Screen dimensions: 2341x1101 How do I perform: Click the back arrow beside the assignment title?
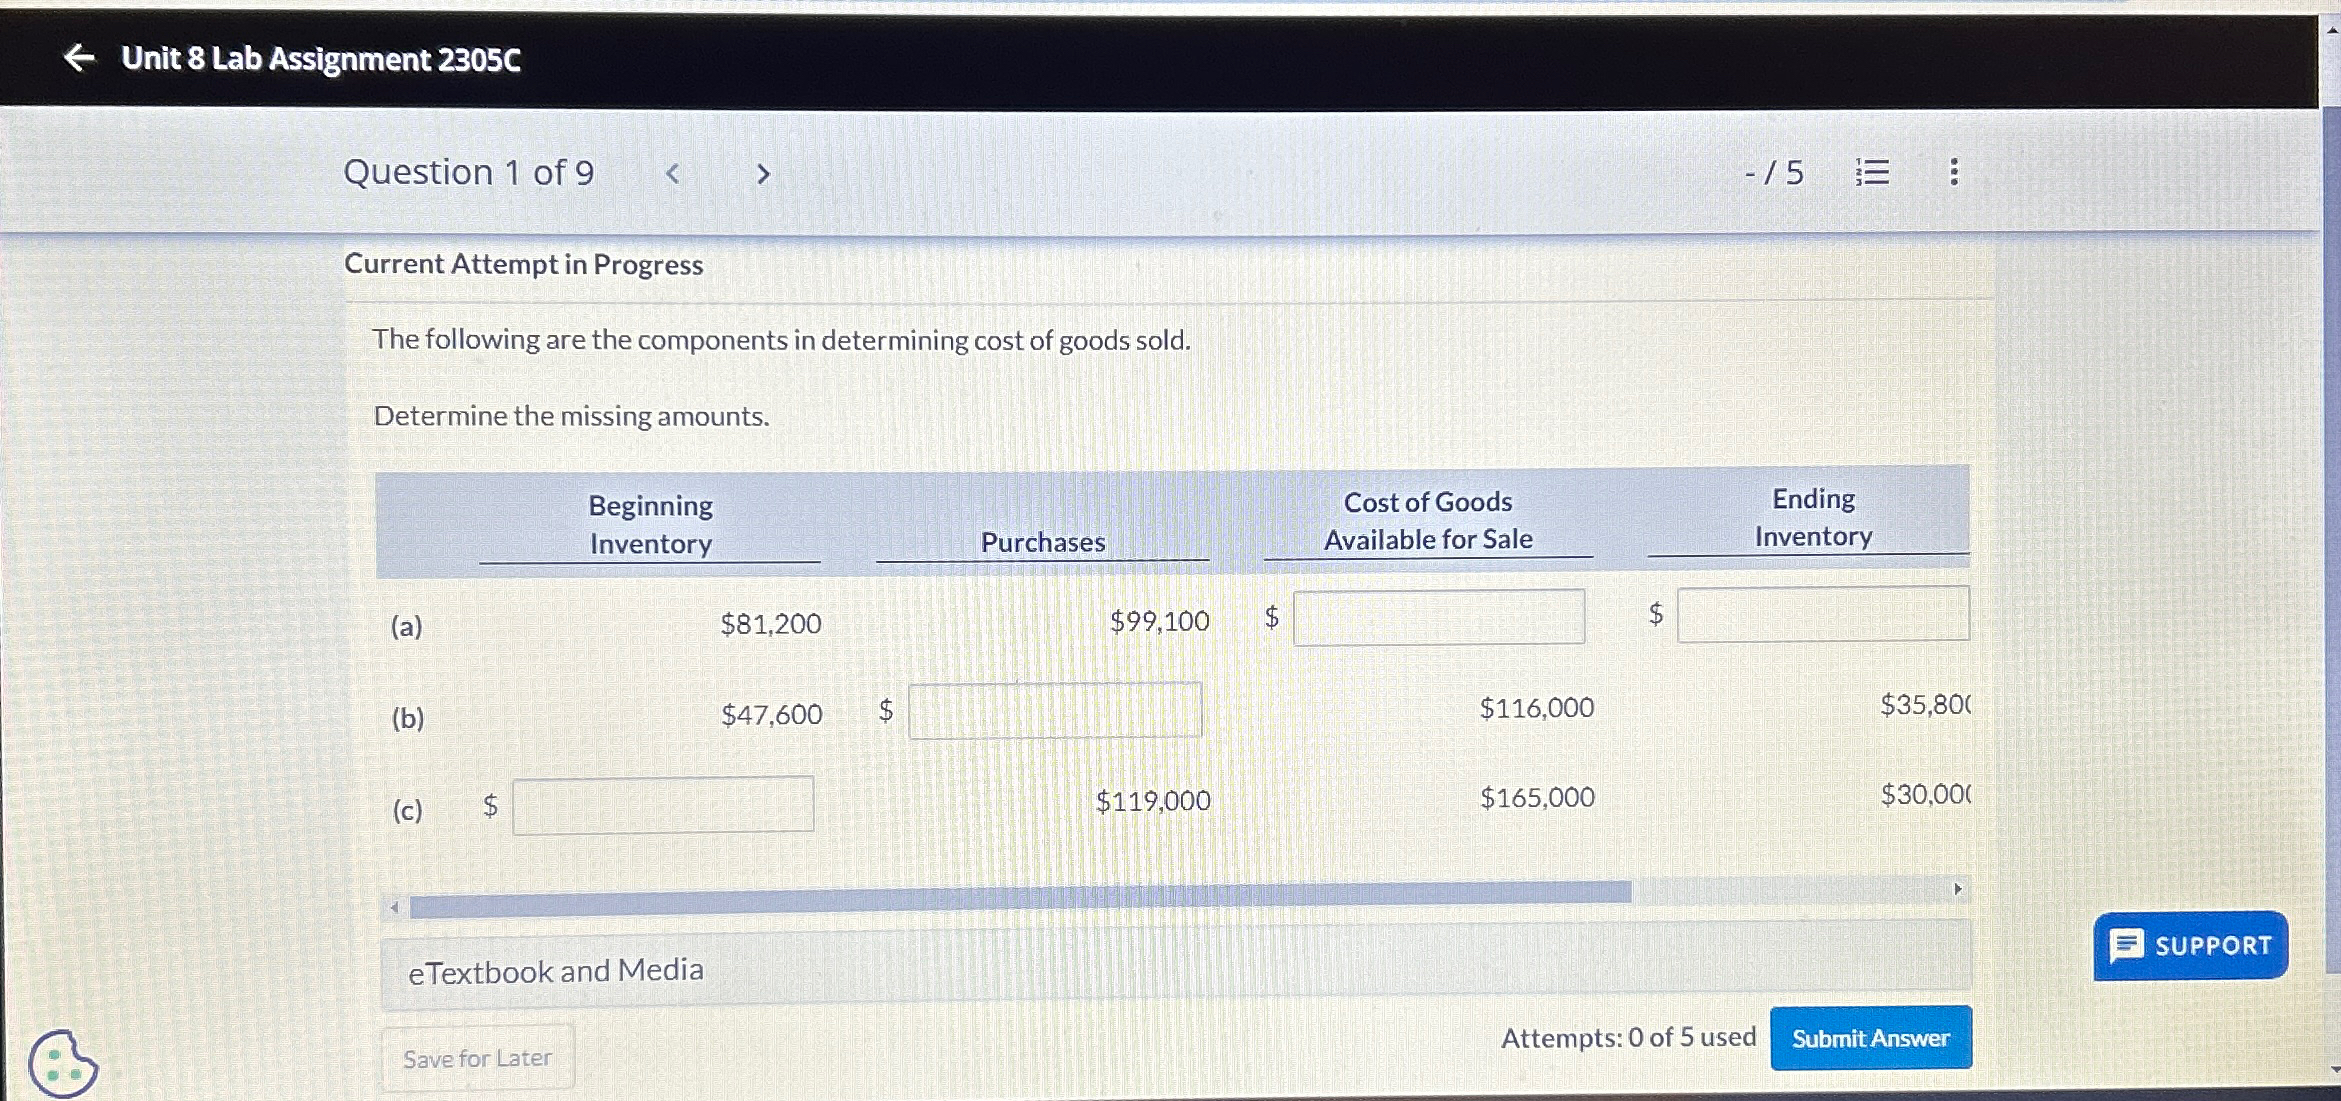(x=78, y=58)
